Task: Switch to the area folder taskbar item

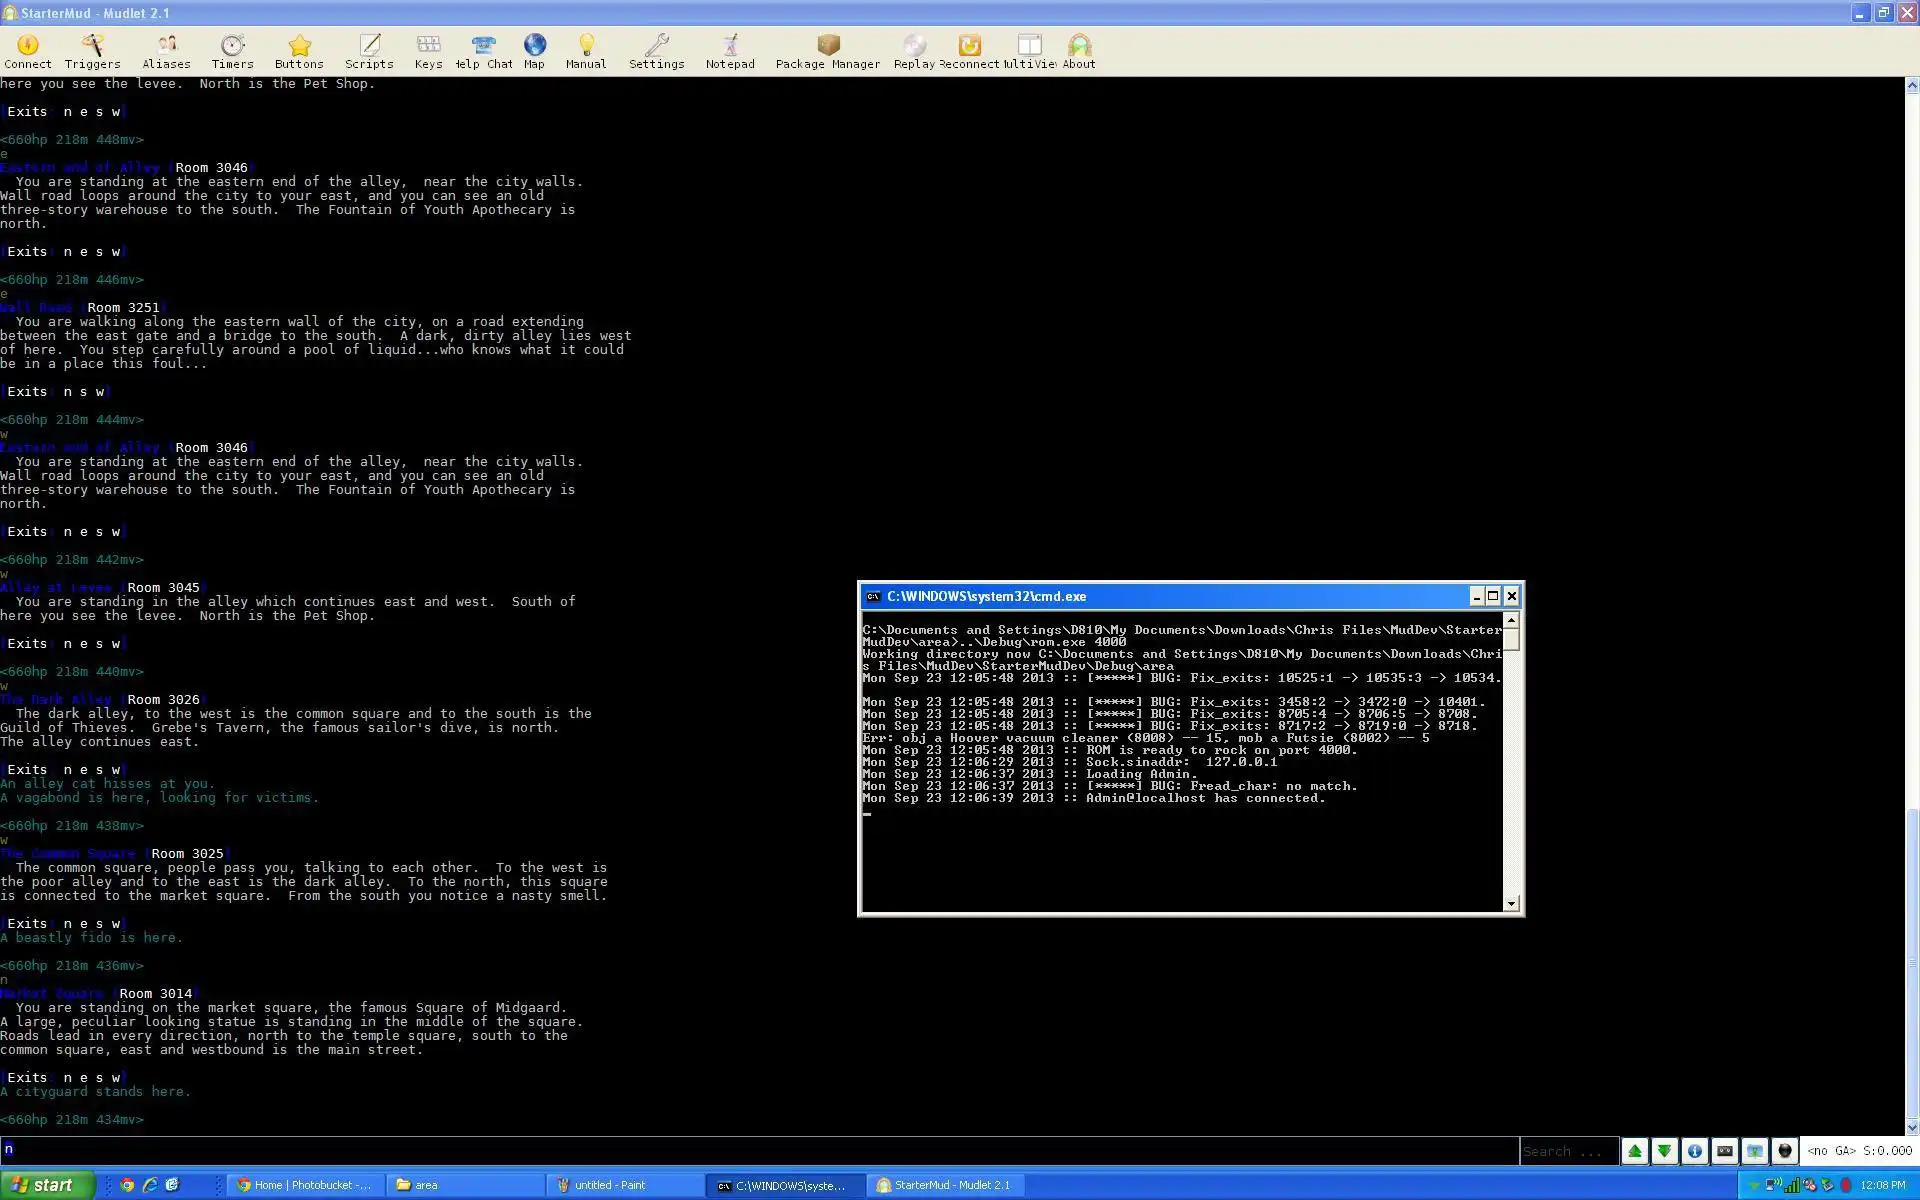Action: 465,1185
